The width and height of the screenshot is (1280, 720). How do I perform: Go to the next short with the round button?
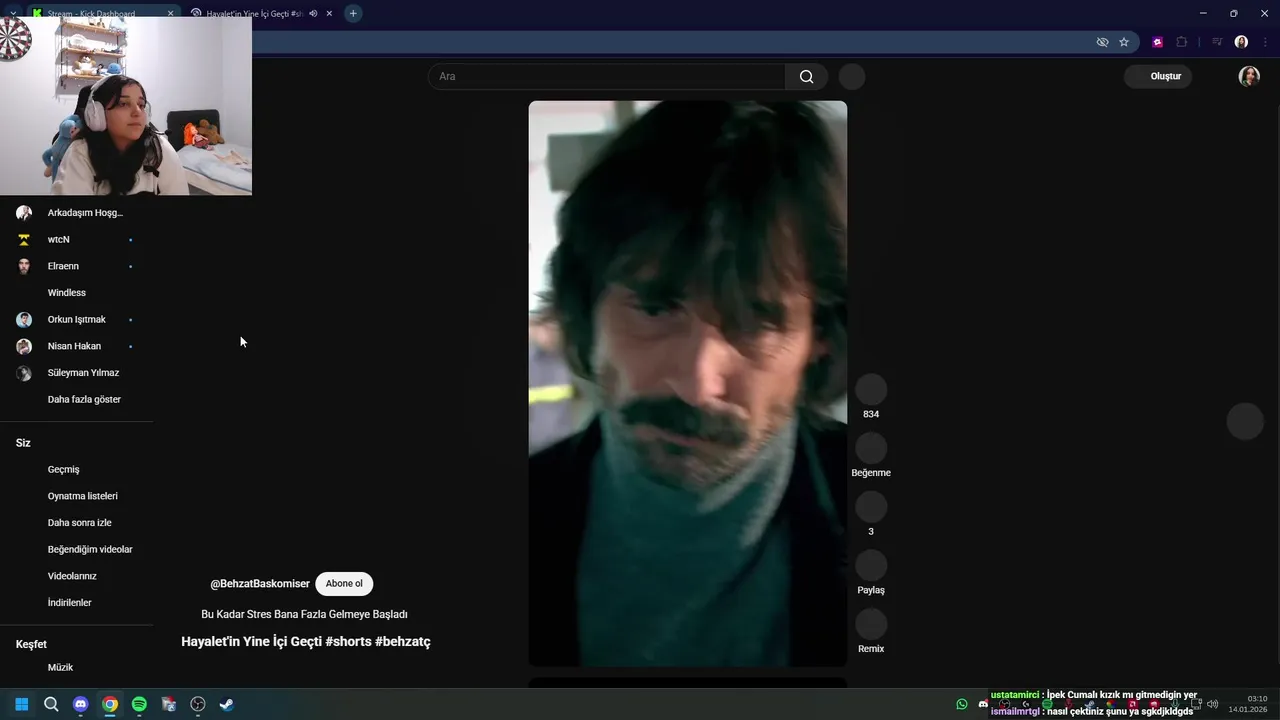[x=1245, y=421]
